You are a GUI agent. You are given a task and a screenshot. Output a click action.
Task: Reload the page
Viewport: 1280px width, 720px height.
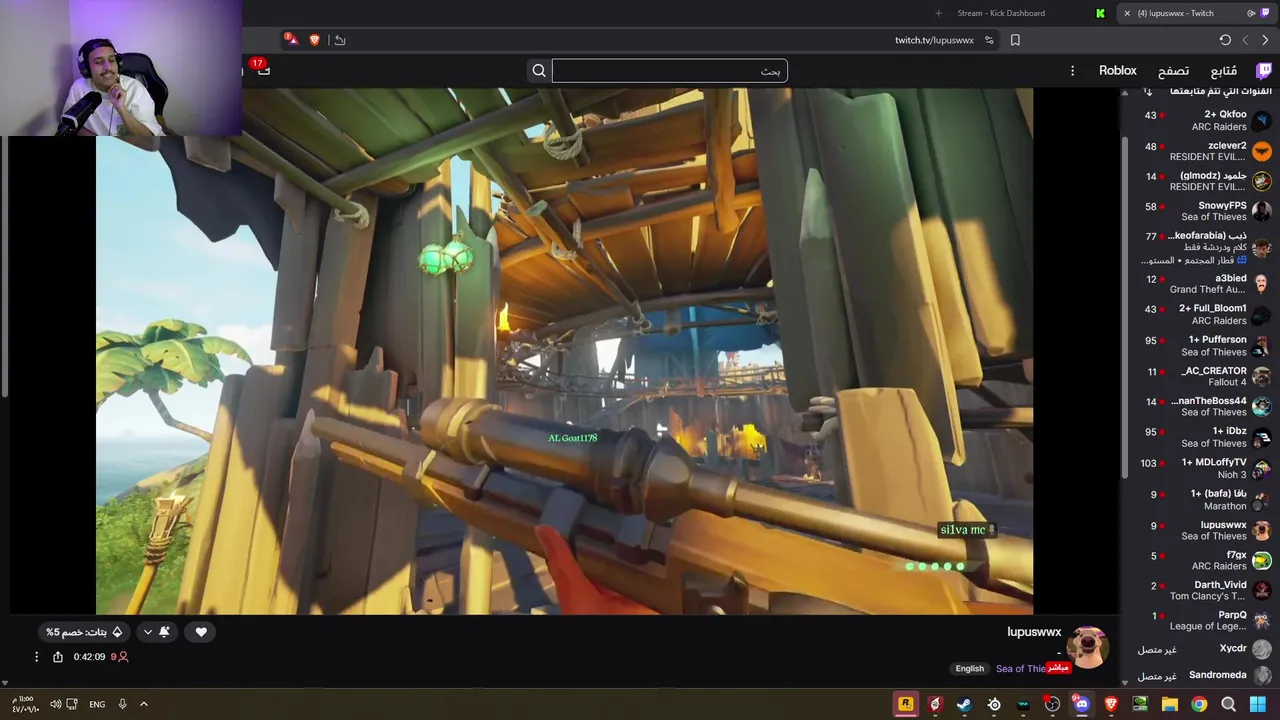click(1225, 40)
